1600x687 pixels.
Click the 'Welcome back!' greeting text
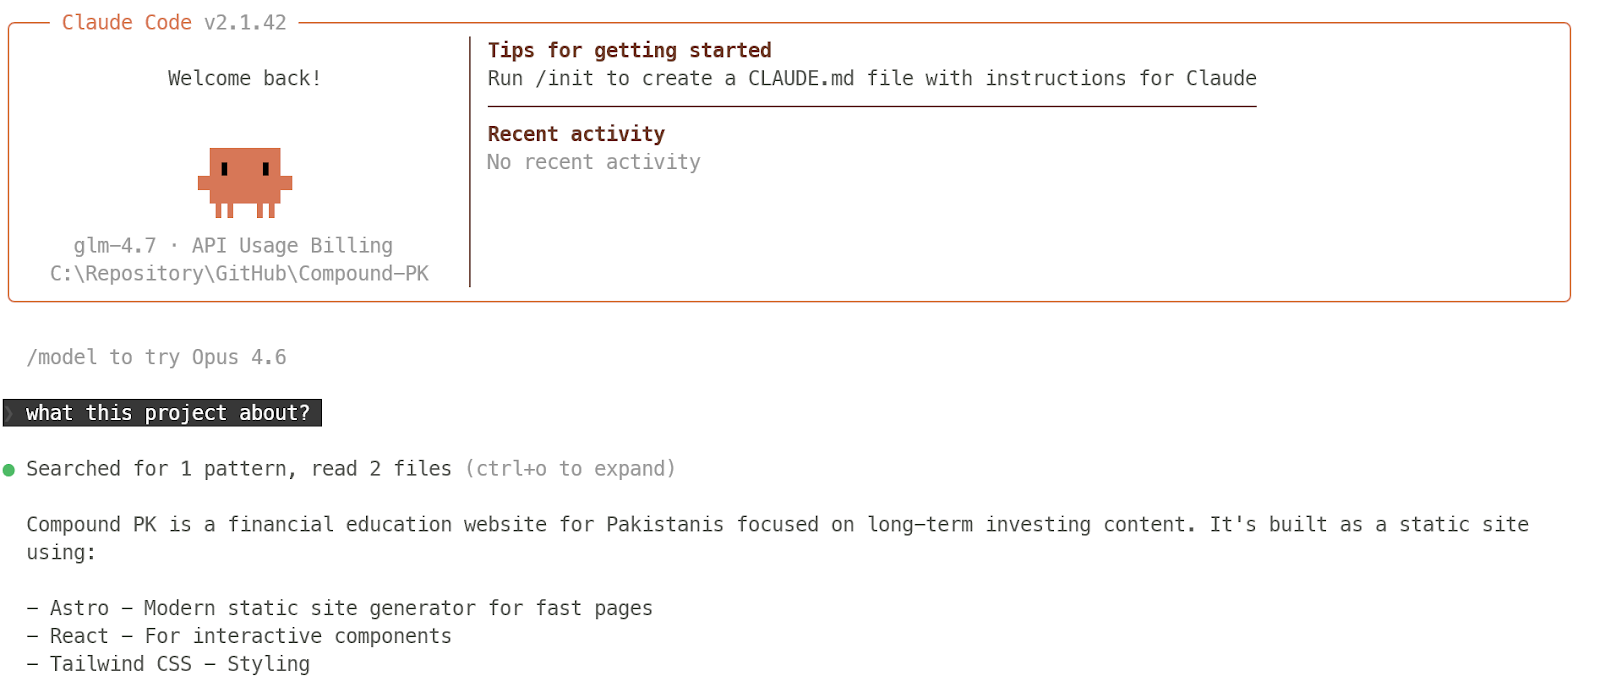pyautogui.click(x=244, y=78)
